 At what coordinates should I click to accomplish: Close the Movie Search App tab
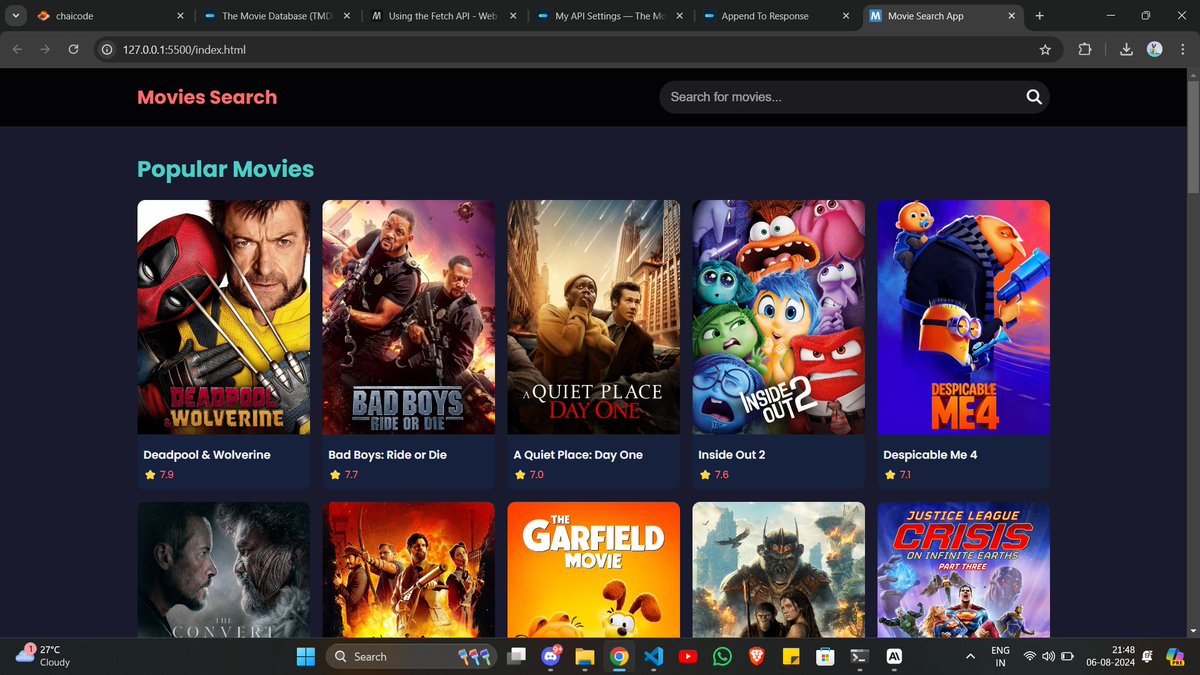tap(1013, 16)
